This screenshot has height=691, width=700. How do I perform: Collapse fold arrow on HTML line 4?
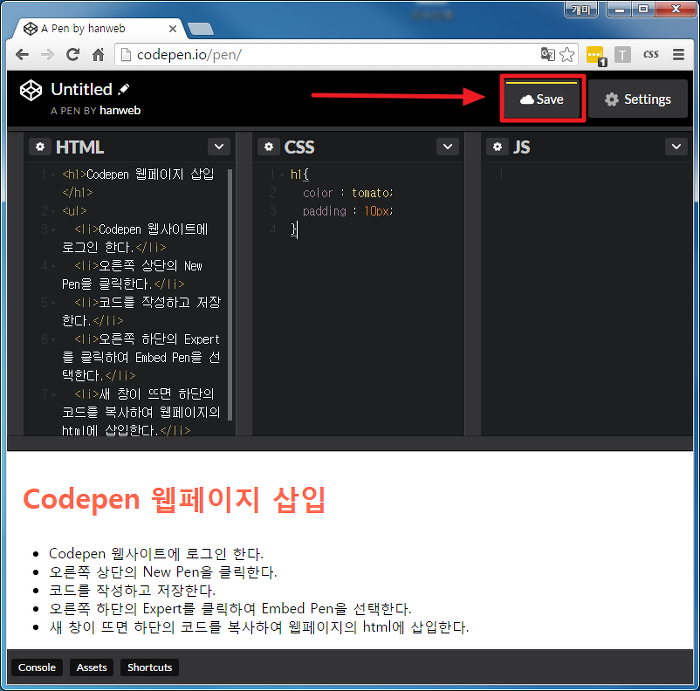point(54,266)
